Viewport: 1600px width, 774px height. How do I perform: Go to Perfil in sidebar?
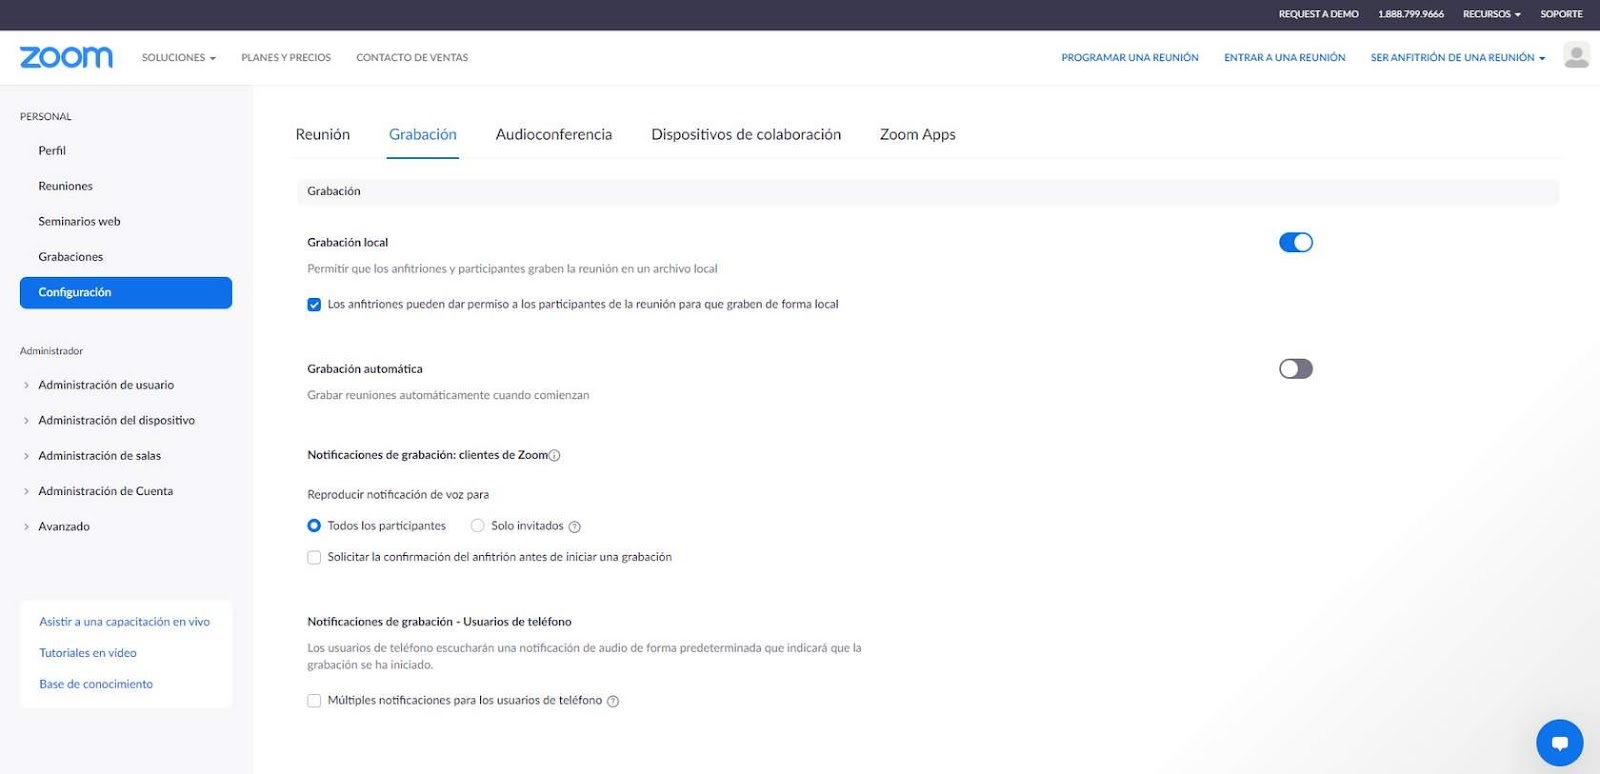click(52, 151)
